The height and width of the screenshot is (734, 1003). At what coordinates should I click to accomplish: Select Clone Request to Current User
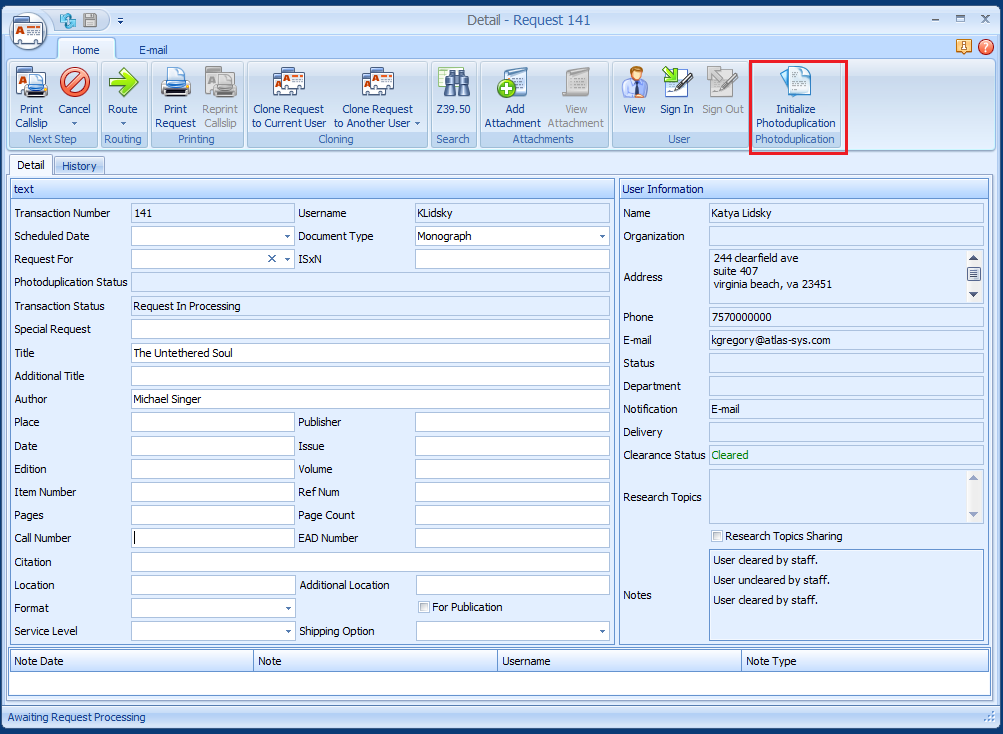(288, 95)
